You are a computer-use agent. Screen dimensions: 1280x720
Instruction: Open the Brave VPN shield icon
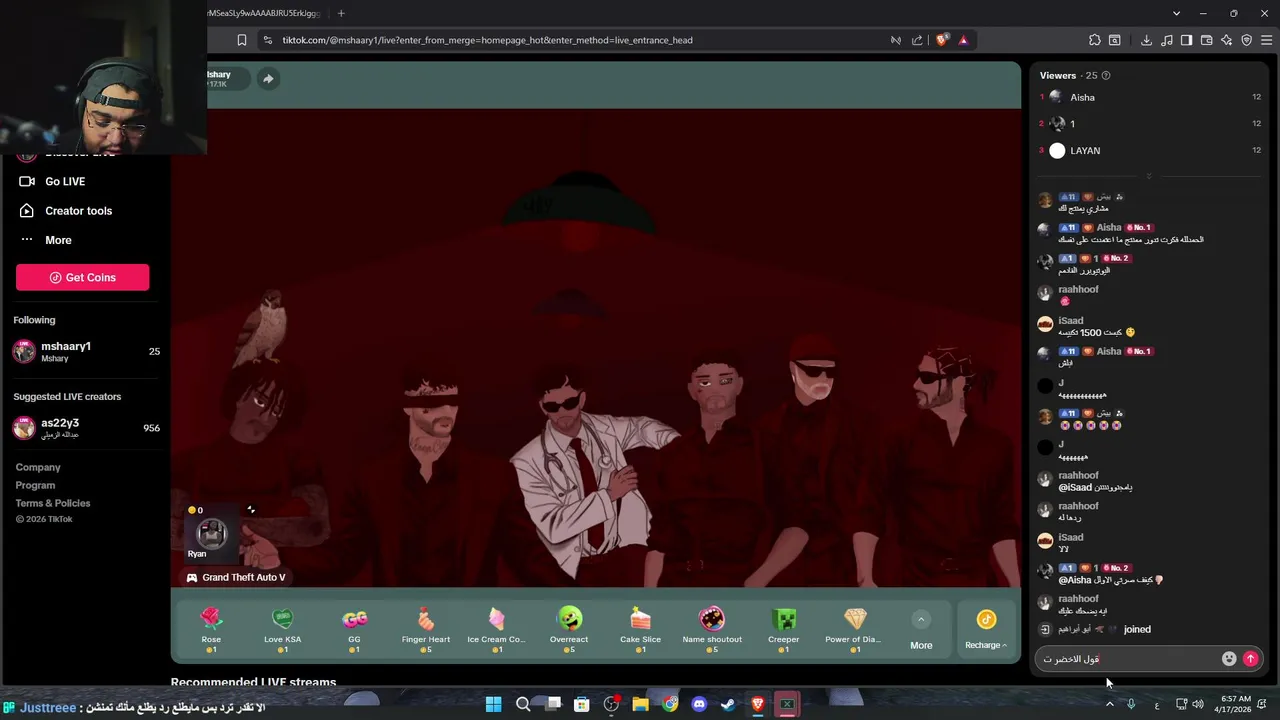[1246, 40]
